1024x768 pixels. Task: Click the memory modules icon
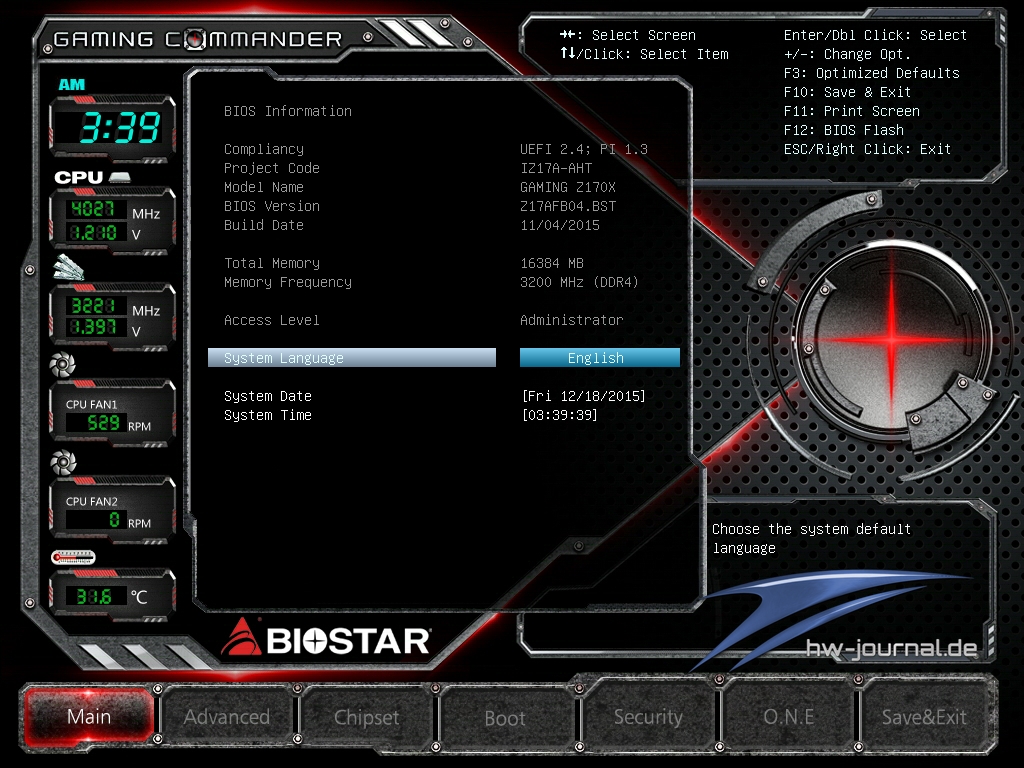69,267
